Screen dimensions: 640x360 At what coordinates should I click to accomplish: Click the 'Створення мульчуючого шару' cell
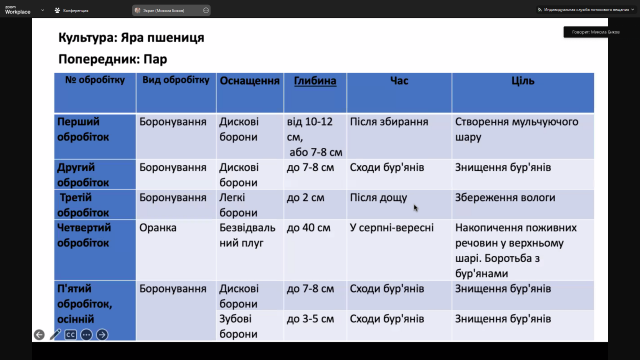tap(523, 136)
